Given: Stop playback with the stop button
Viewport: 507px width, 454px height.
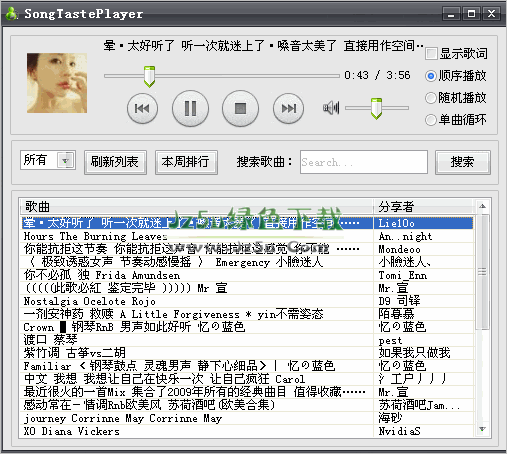Looking at the screenshot, I should [x=240, y=108].
